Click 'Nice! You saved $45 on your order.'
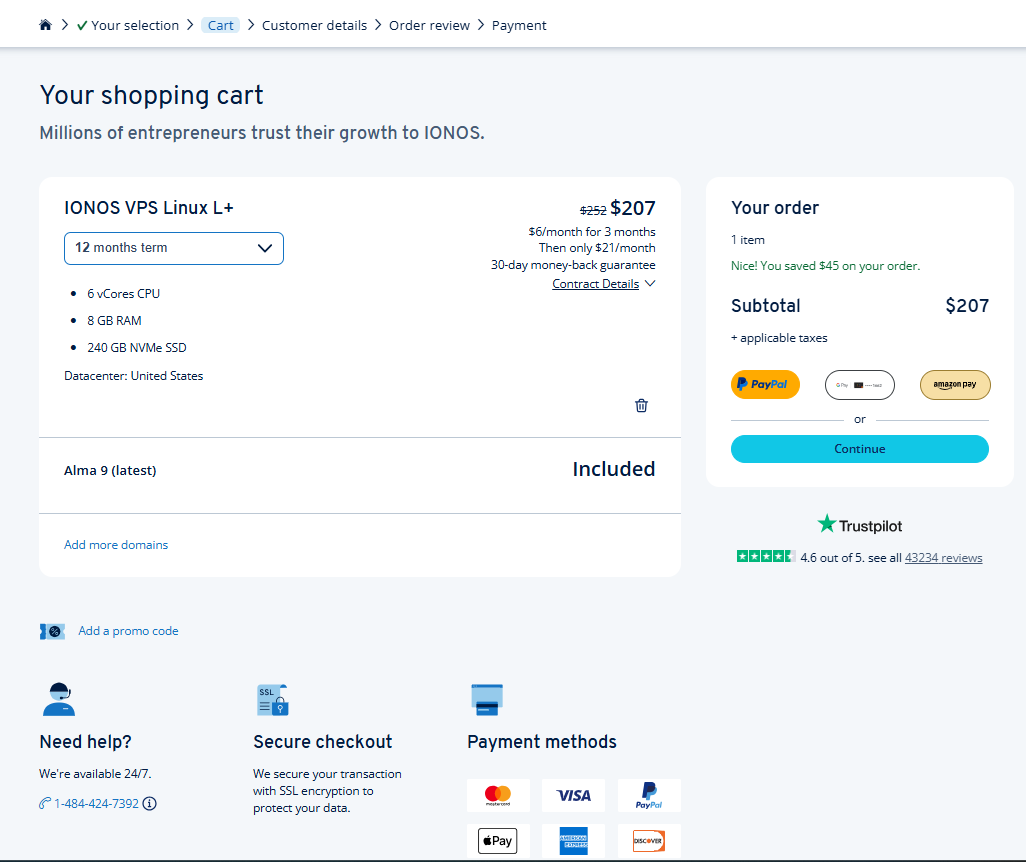This screenshot has width=1026, height=862. click(825, 266)
